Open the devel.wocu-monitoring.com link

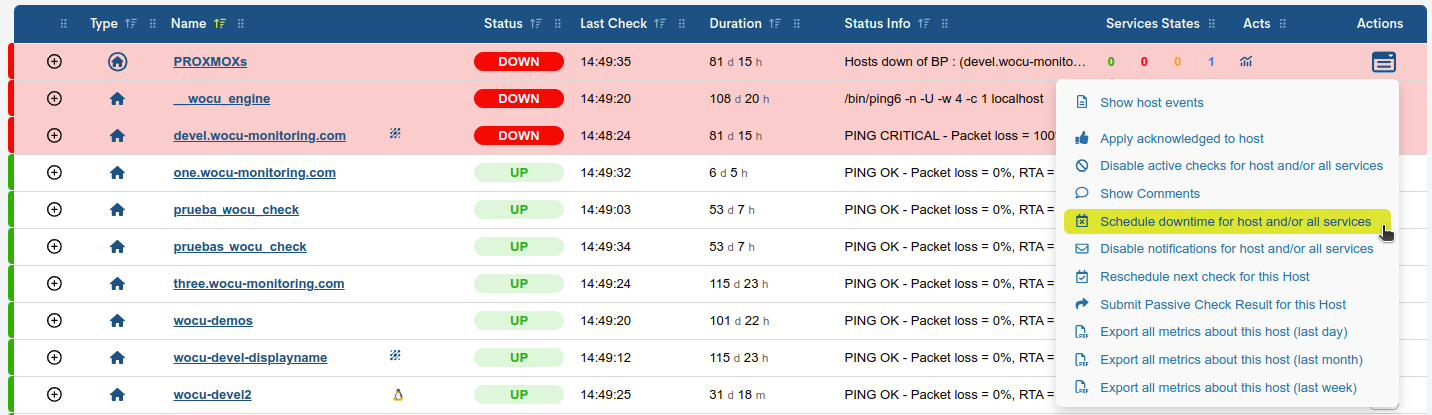260,136
